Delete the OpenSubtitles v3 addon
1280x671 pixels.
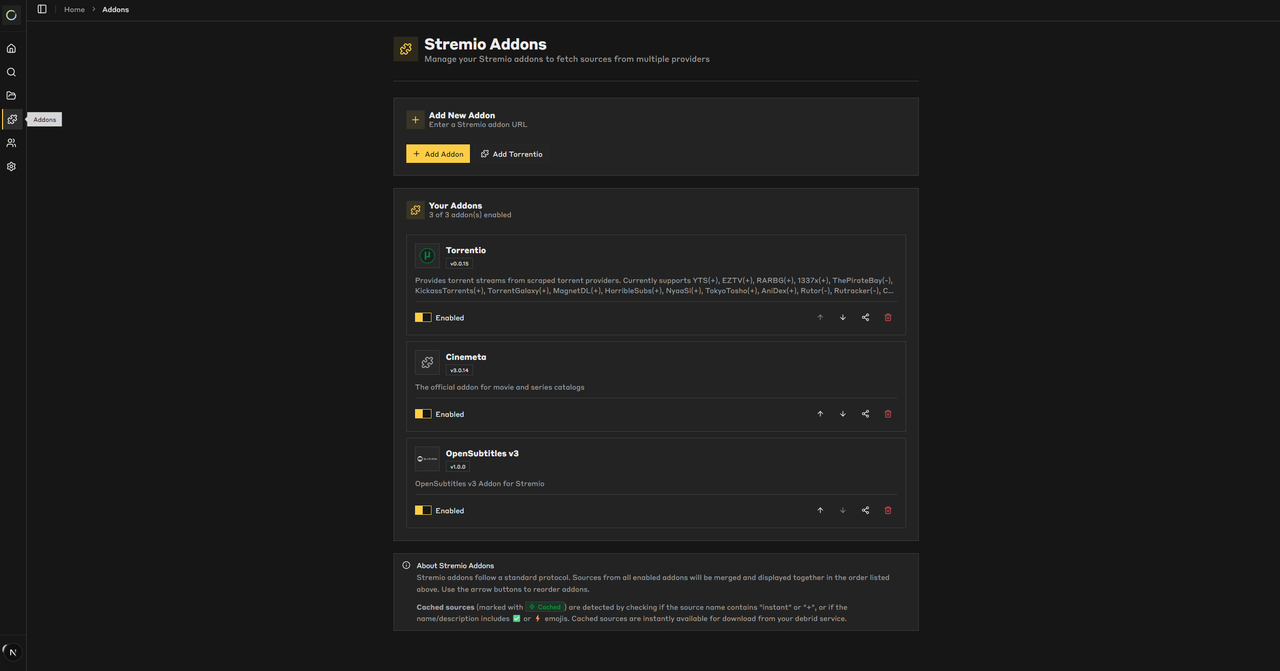click(888, 510)
